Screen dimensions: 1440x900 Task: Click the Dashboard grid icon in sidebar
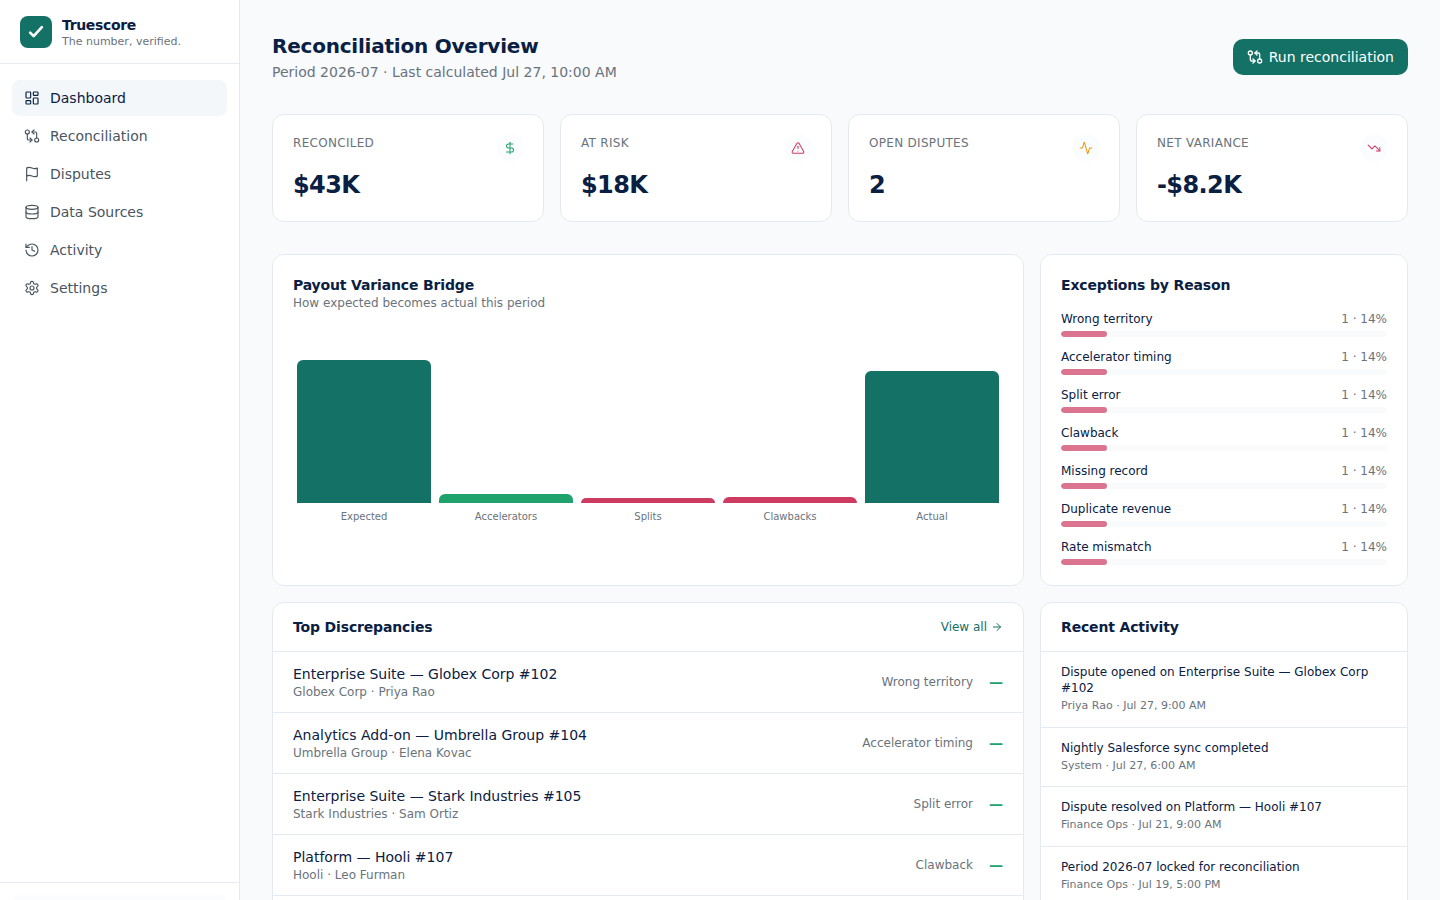pyautogui.click(x=32, y=98)
